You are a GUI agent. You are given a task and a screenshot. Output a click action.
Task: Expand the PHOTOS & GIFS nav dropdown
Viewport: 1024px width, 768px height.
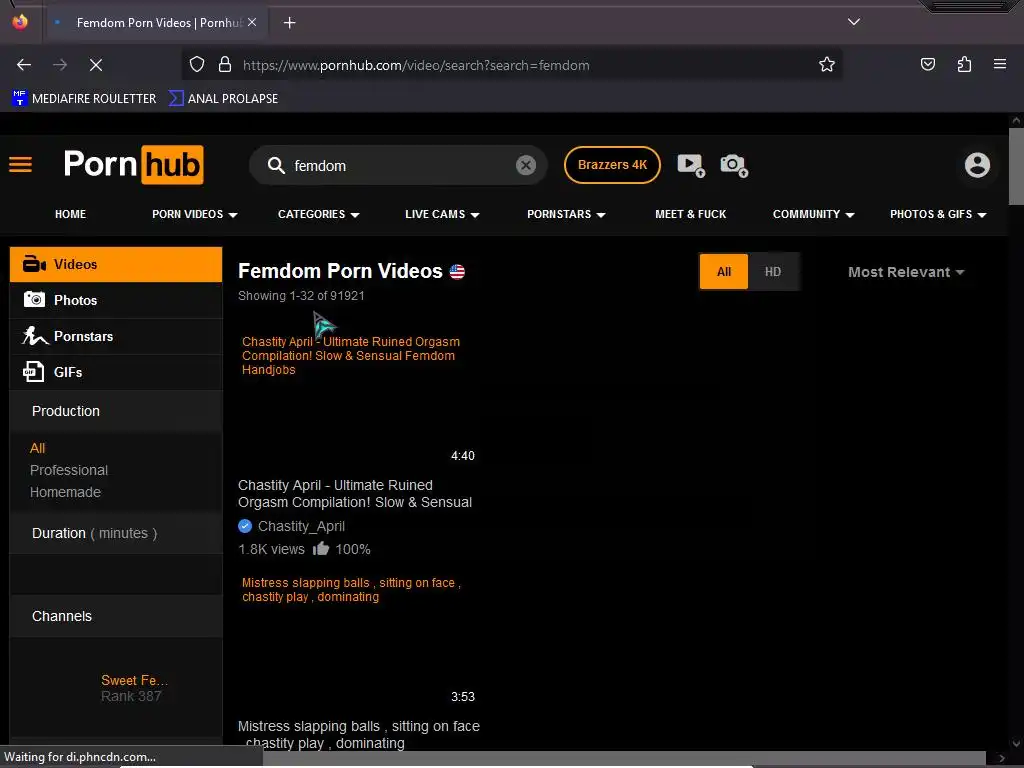tap(938, 214)
